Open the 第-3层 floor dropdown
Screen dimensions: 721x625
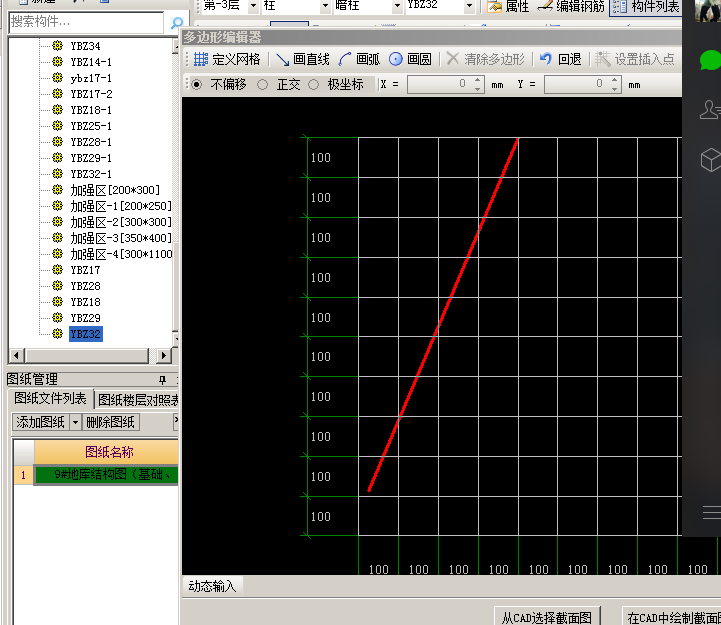pos(253,6)
